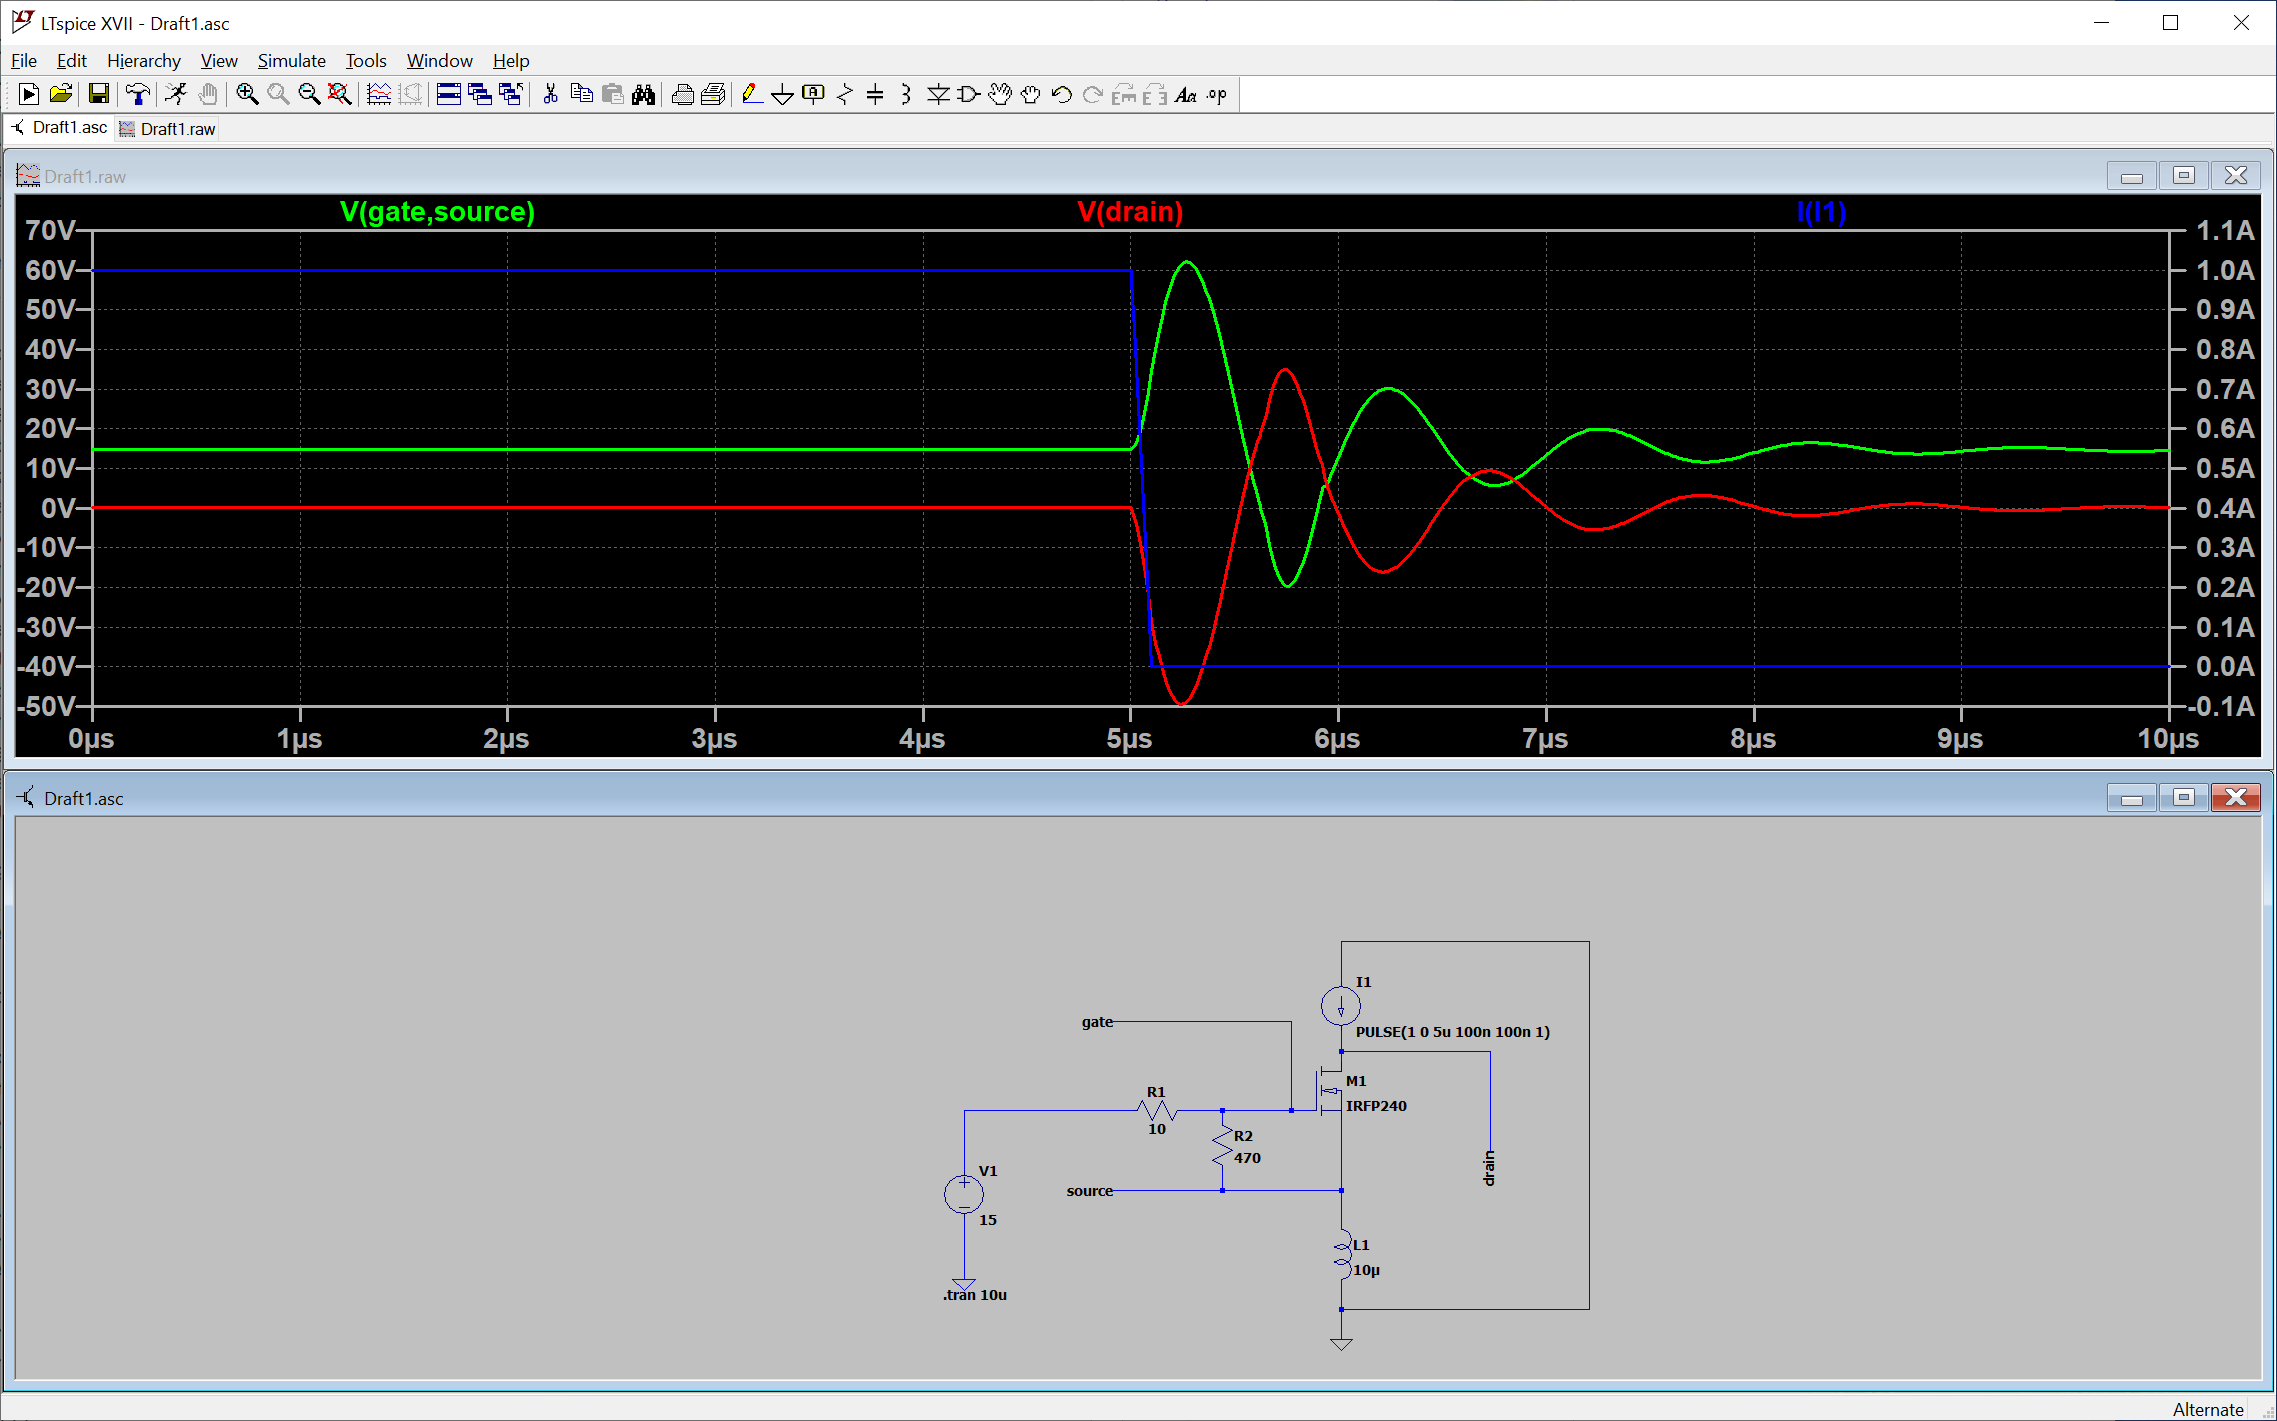Switch to the Draft1.raw tab
Screen dimensions: 2277x1421
(167, 129)
